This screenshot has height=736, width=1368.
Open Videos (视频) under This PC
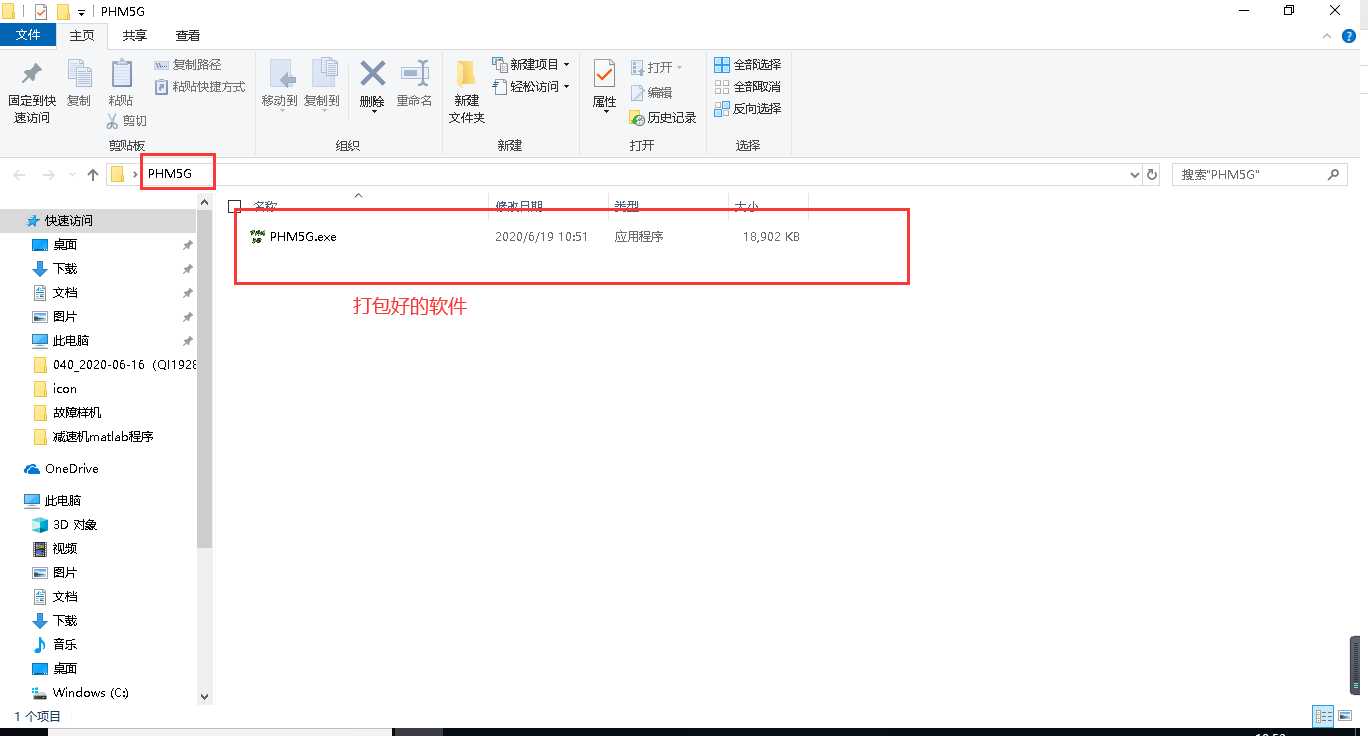click(x=65, y=548)
